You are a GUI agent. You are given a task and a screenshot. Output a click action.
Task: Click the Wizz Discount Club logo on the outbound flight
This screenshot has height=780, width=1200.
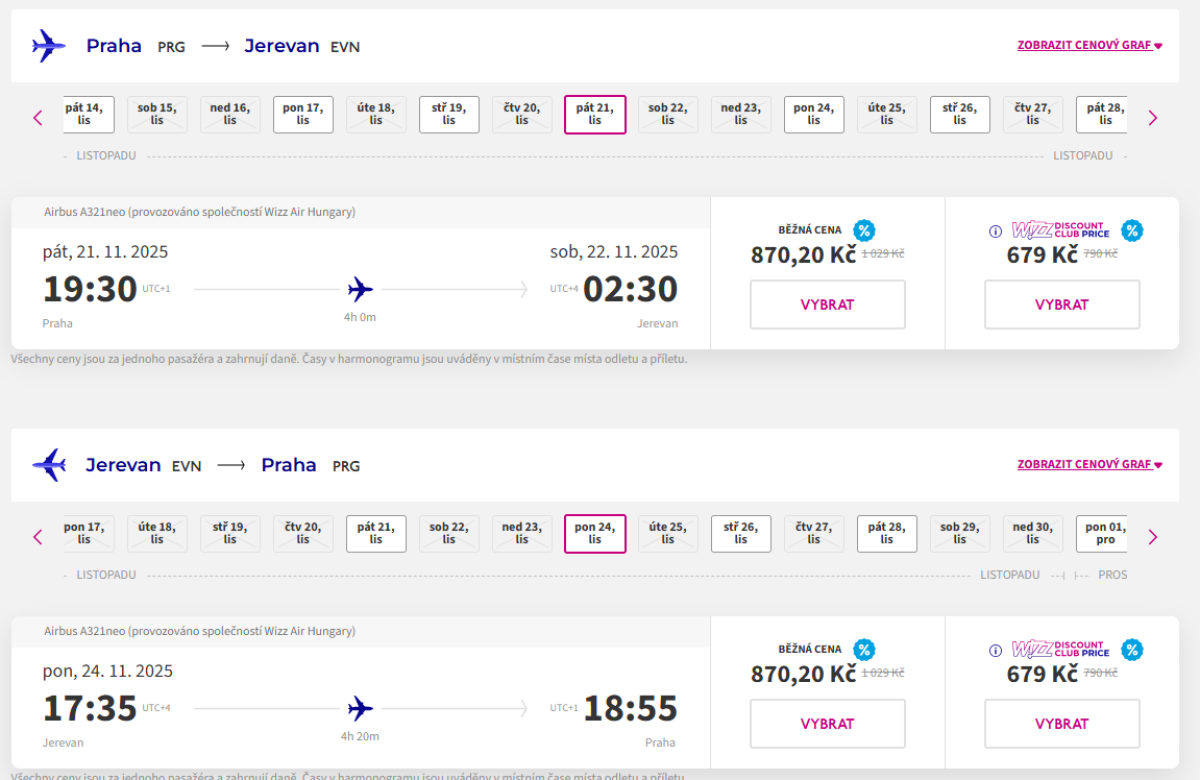1060,230
